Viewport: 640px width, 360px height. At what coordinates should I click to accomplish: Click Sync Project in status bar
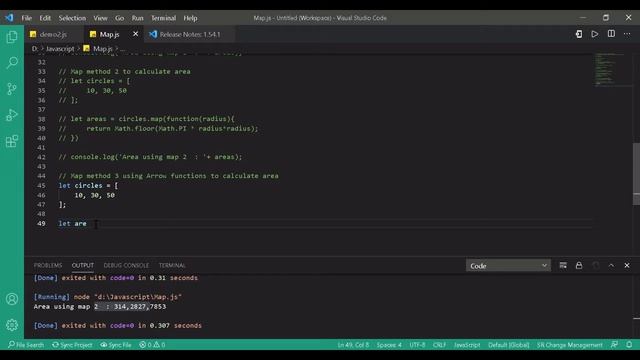pos(72,345)
